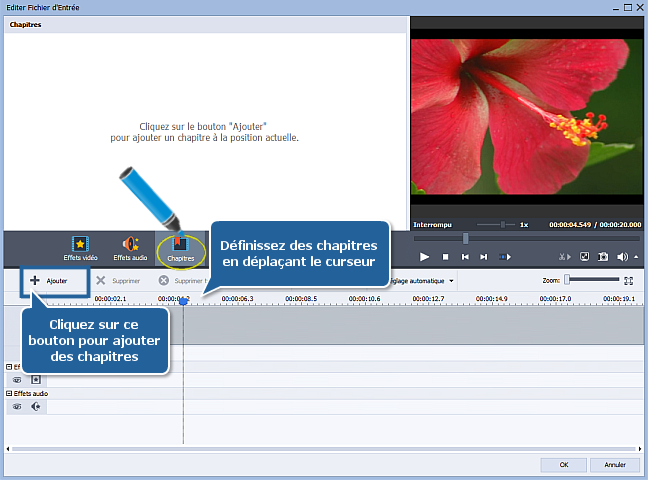
Task: Adjust the timeline Zoom slider handle
Action: 567,280
